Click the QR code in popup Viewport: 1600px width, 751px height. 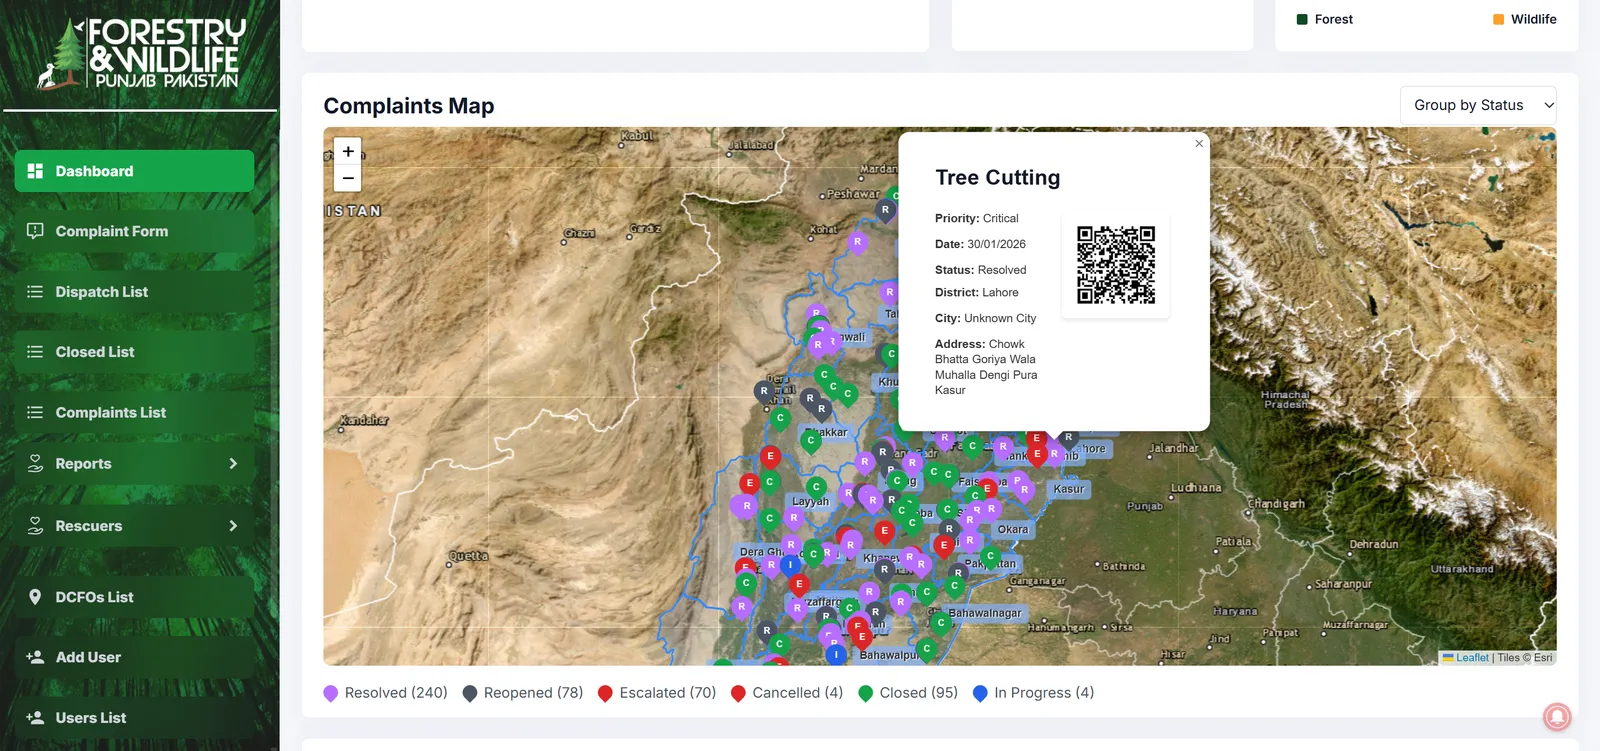coord(1116,265)
